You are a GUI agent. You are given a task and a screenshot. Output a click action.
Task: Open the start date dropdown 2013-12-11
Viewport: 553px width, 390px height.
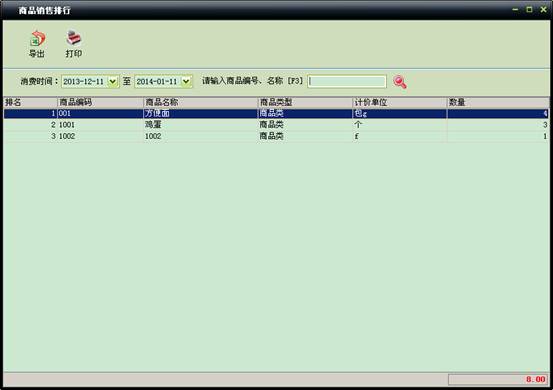[113, 81]
